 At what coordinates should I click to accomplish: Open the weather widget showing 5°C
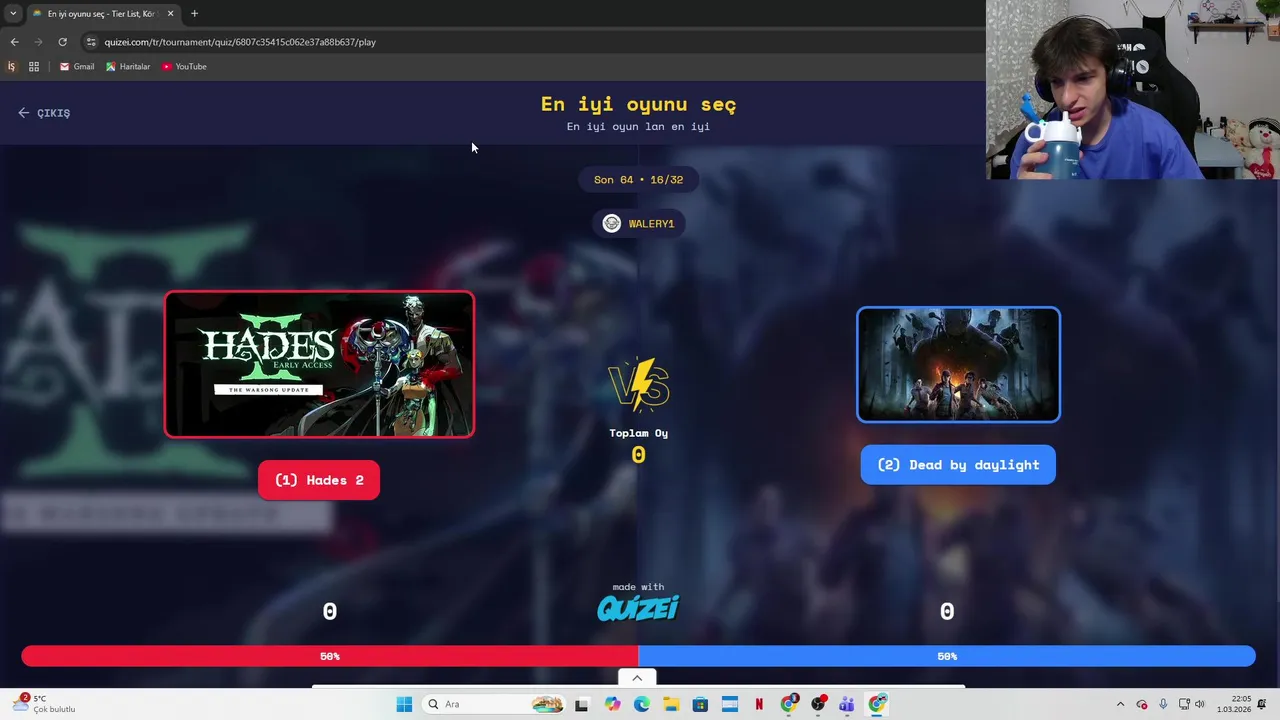click(x=46, y=704)
